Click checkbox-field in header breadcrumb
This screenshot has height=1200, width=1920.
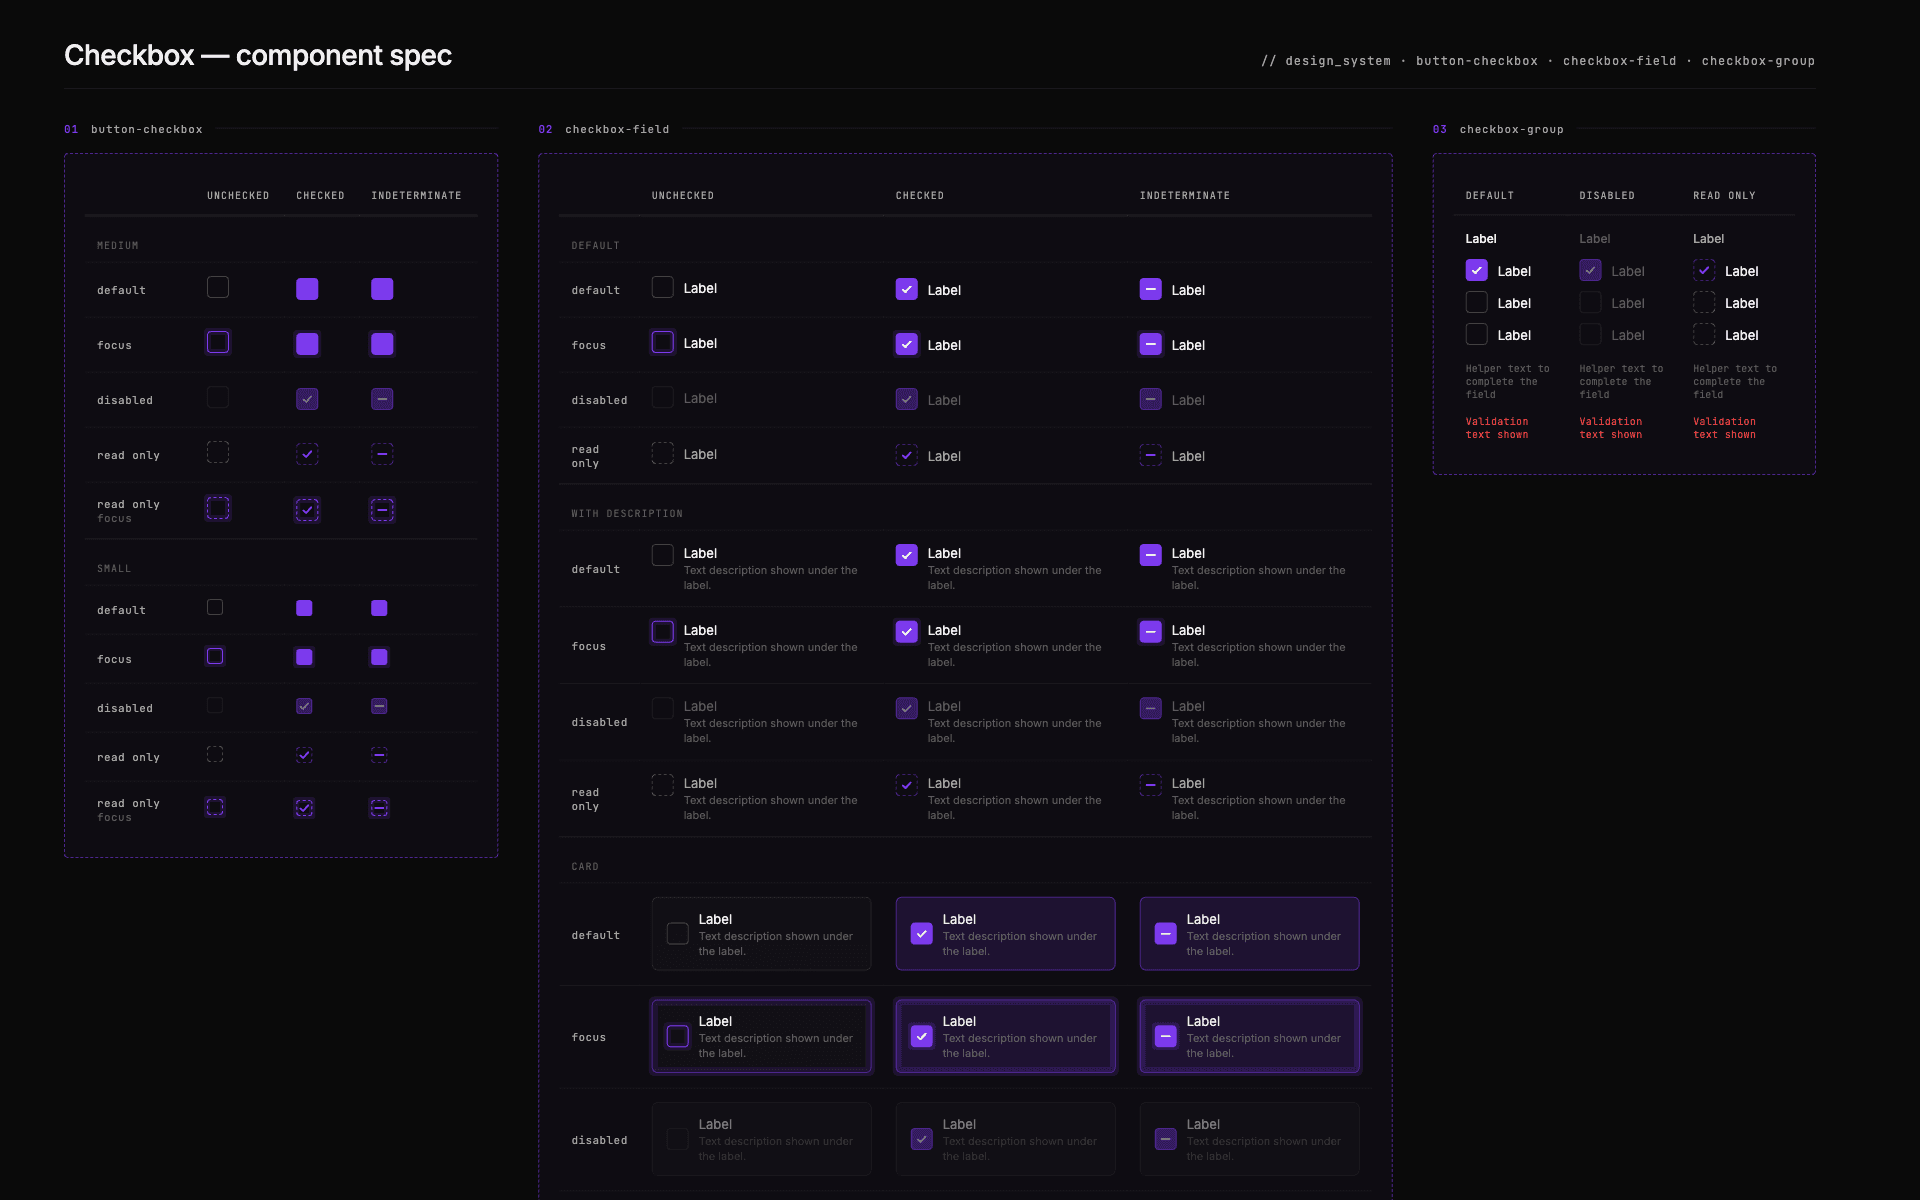[1619, 61]
